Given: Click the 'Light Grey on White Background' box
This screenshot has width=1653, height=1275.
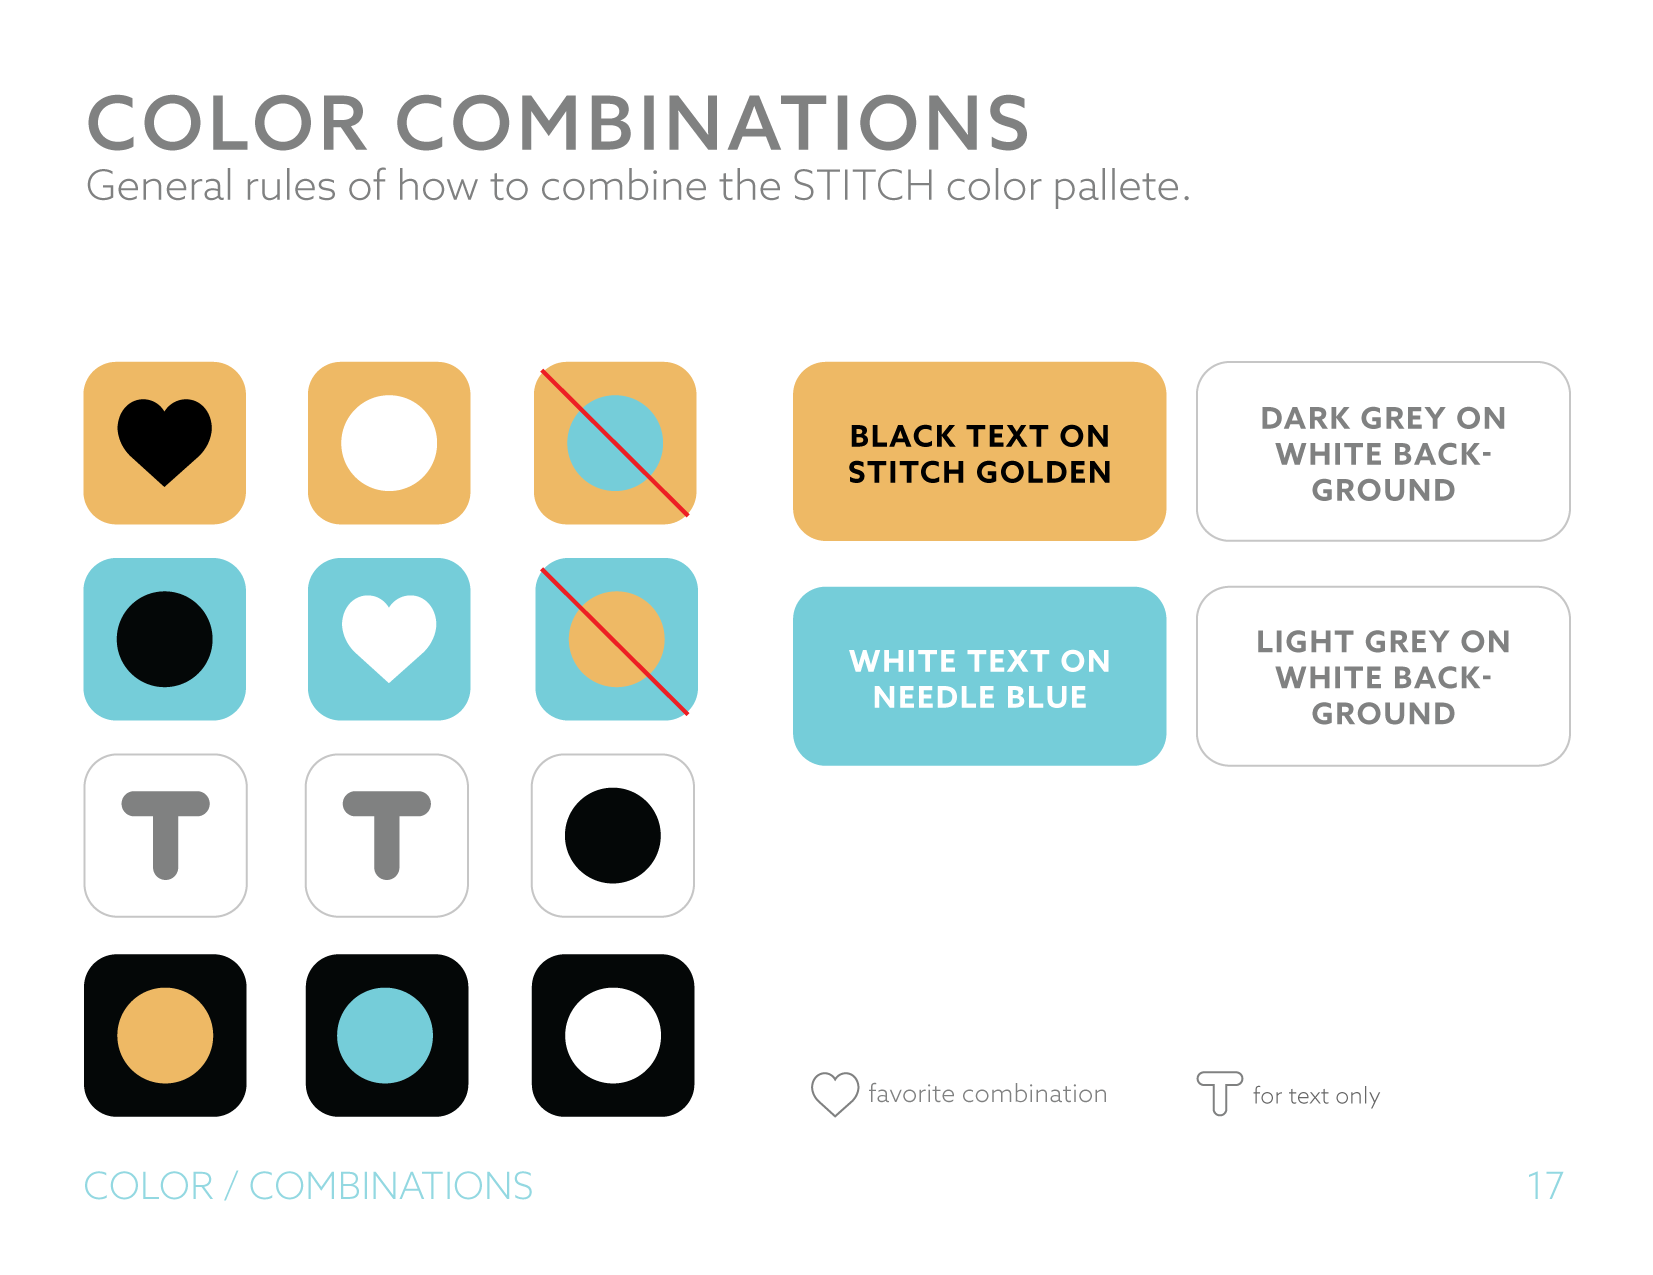Looking at the screenshot, I should coord(1383,677).
